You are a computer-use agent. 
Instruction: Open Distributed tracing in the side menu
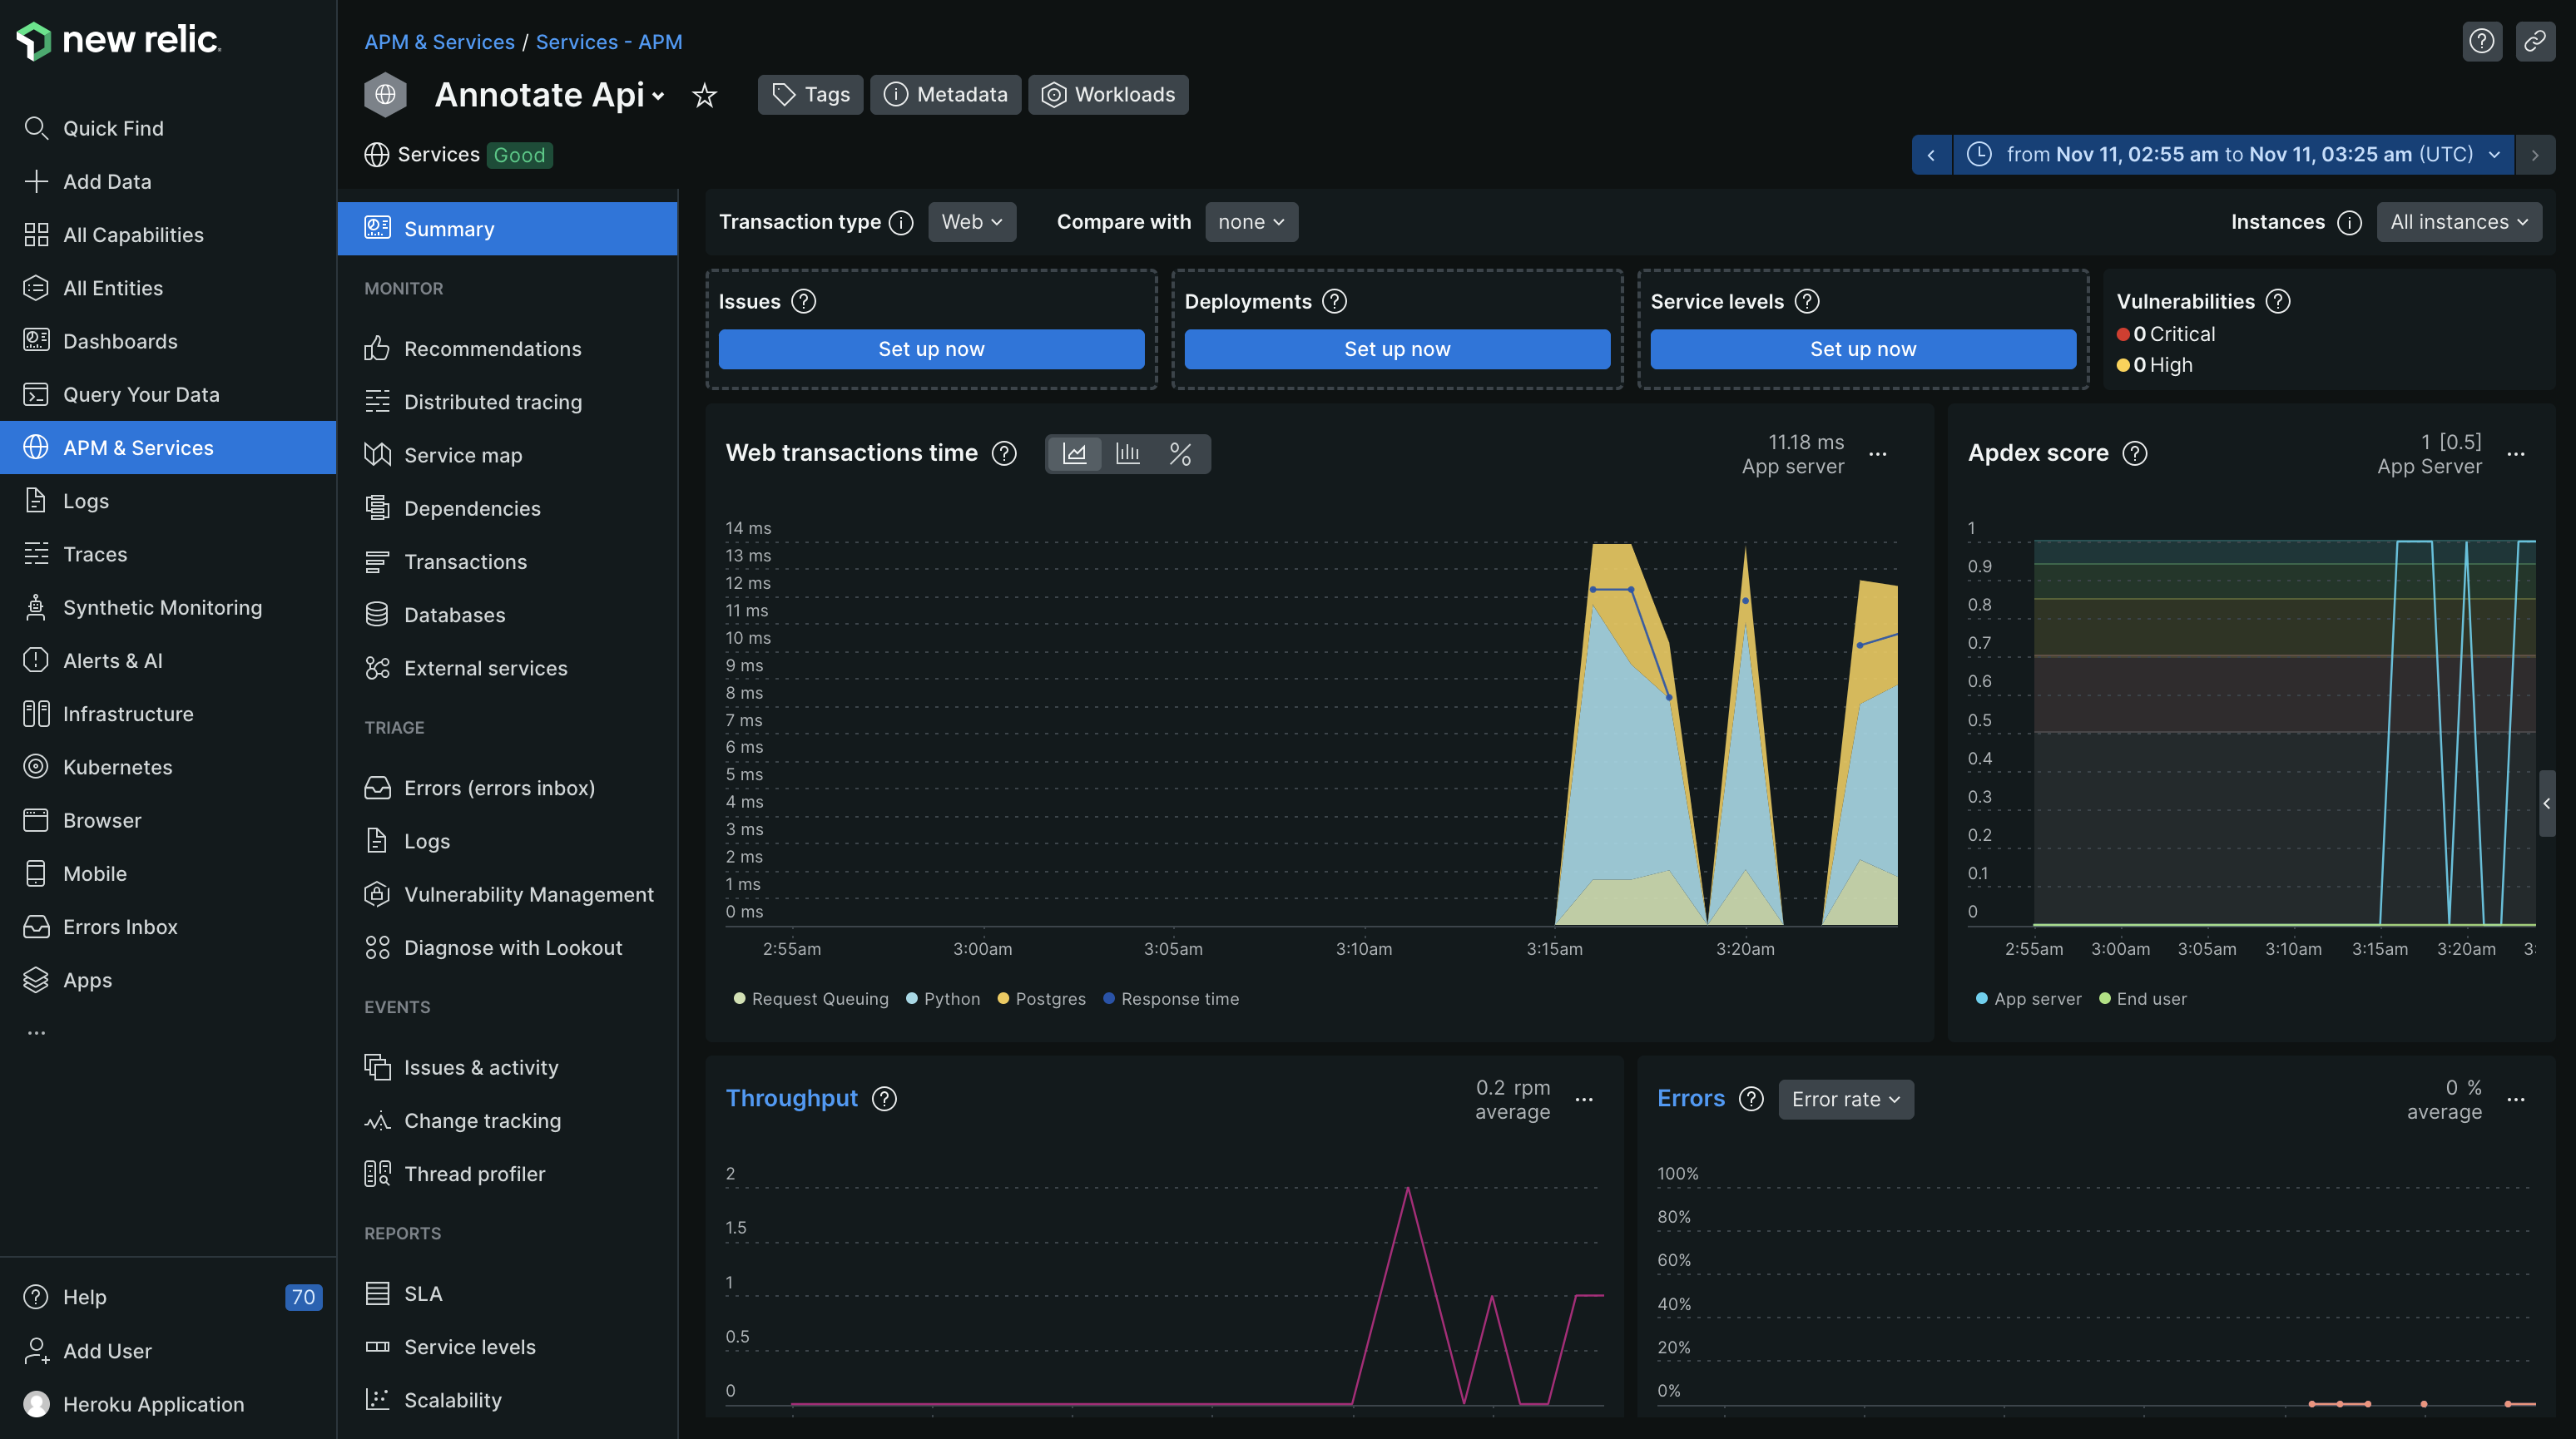pyautogui.click(x=492, y=402)
